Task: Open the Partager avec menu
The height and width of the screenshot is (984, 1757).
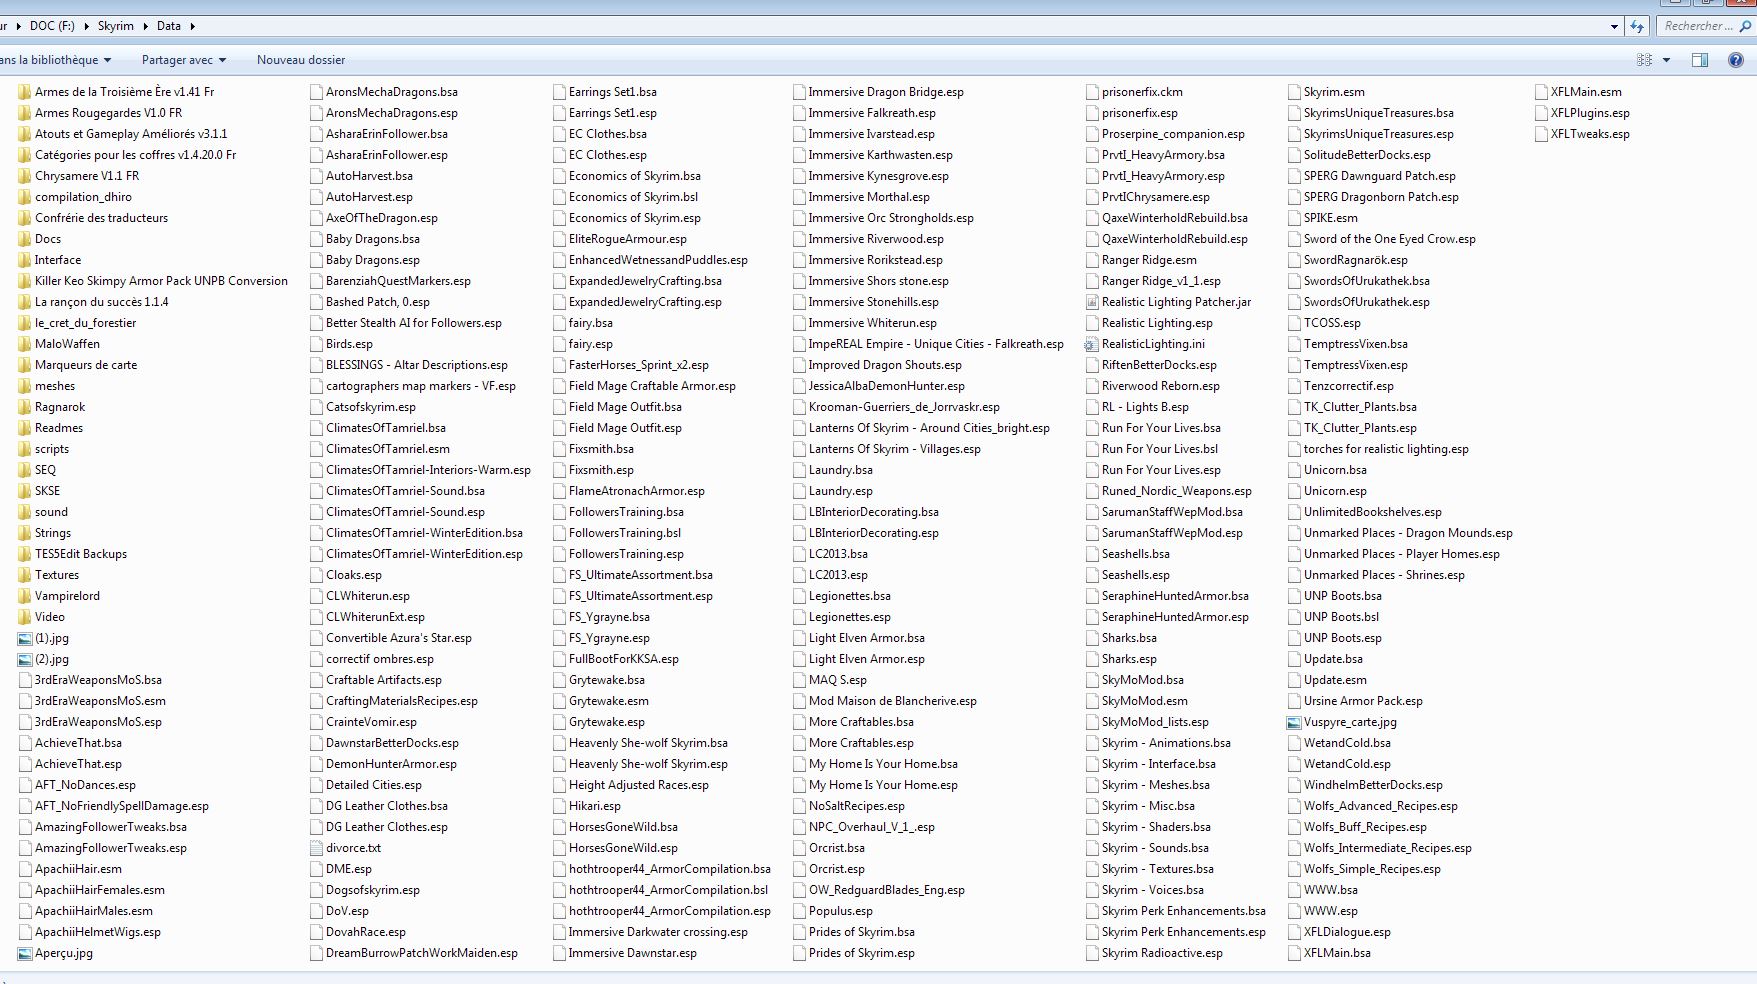Action: click(x=184, y=60)
